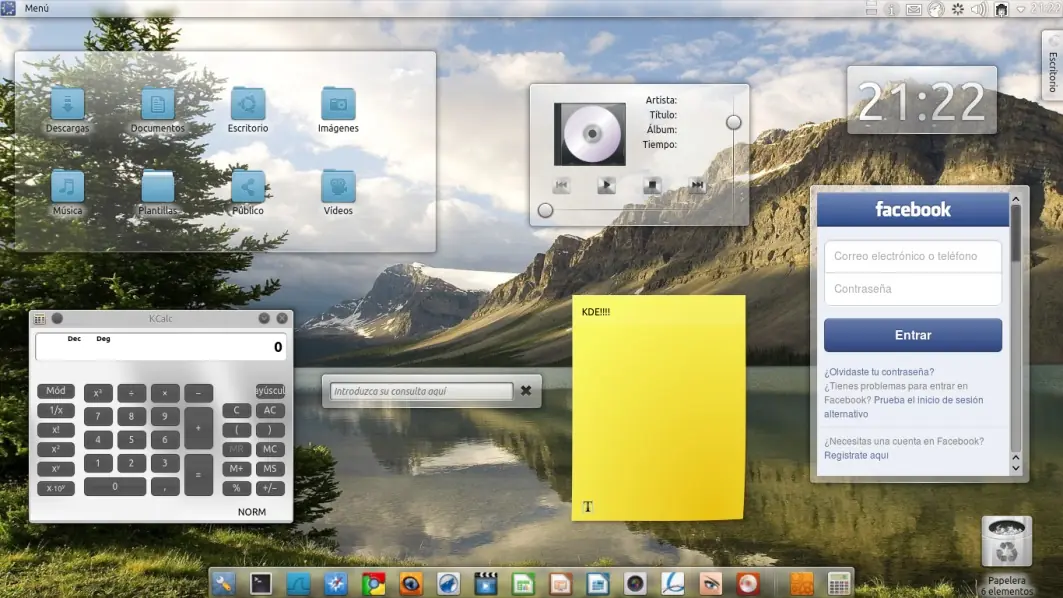Click the media player volume slider handle
Screen dimensions: 1063x598
[734, 122]
